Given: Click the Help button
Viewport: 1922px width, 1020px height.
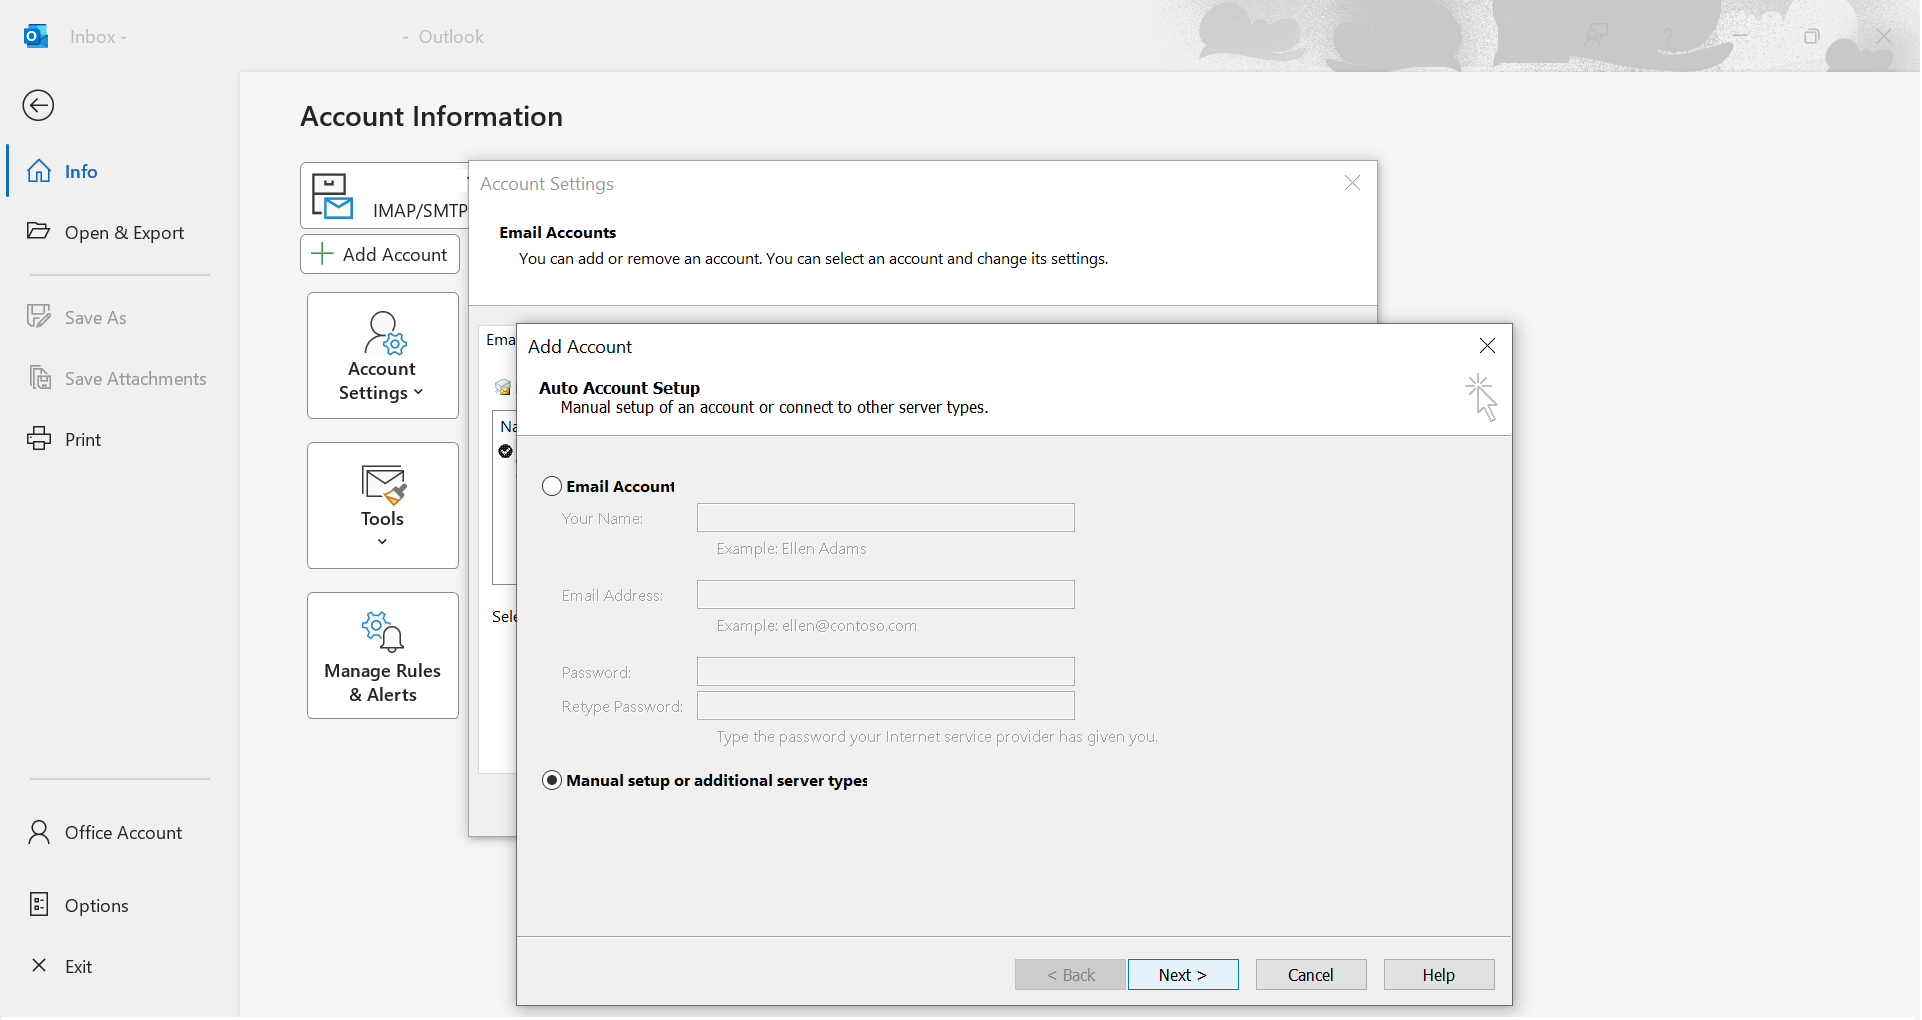Looking at the screenshot, I should [1439, 975].
